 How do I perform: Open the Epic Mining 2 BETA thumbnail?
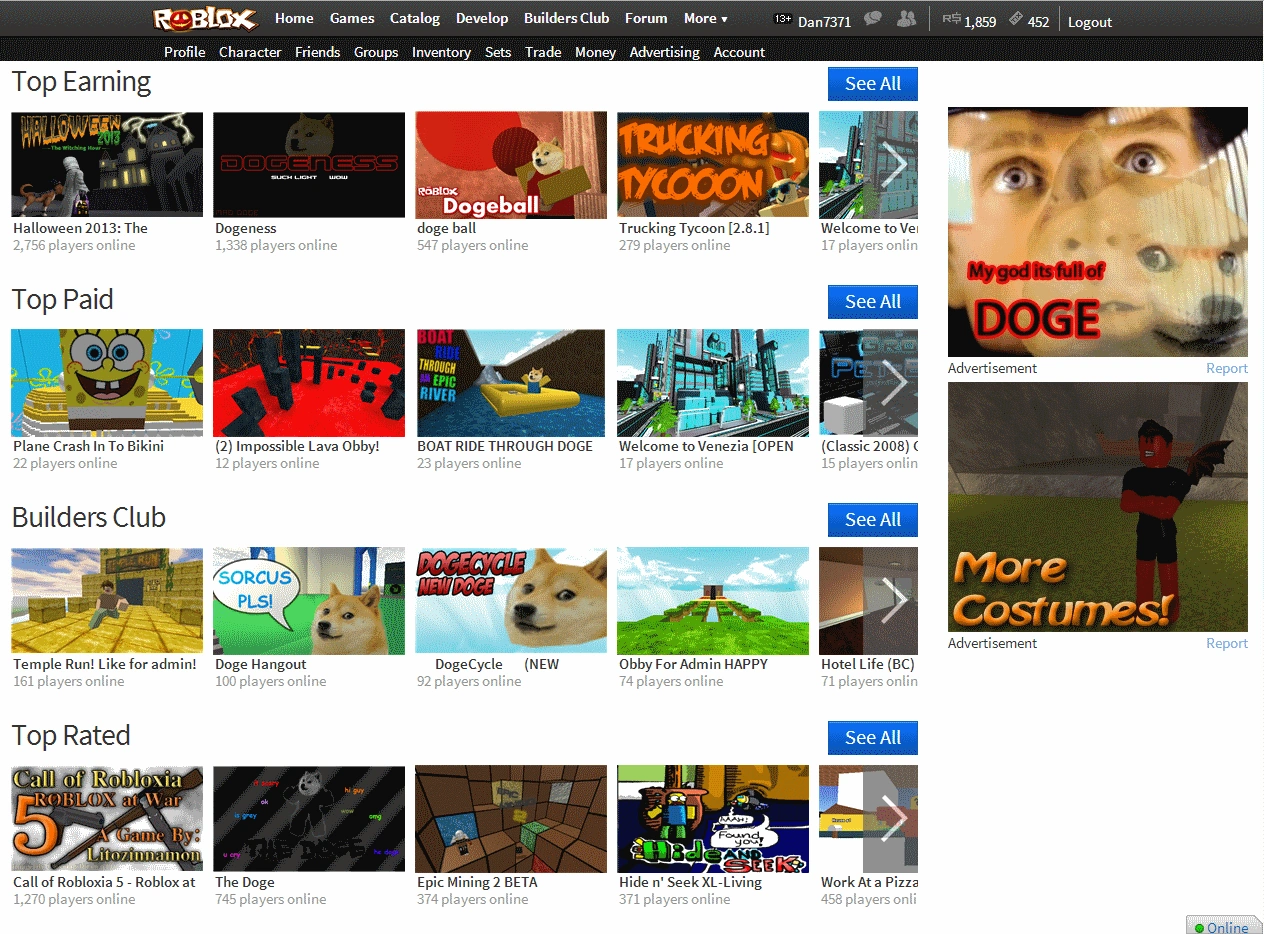pos(511,818)
